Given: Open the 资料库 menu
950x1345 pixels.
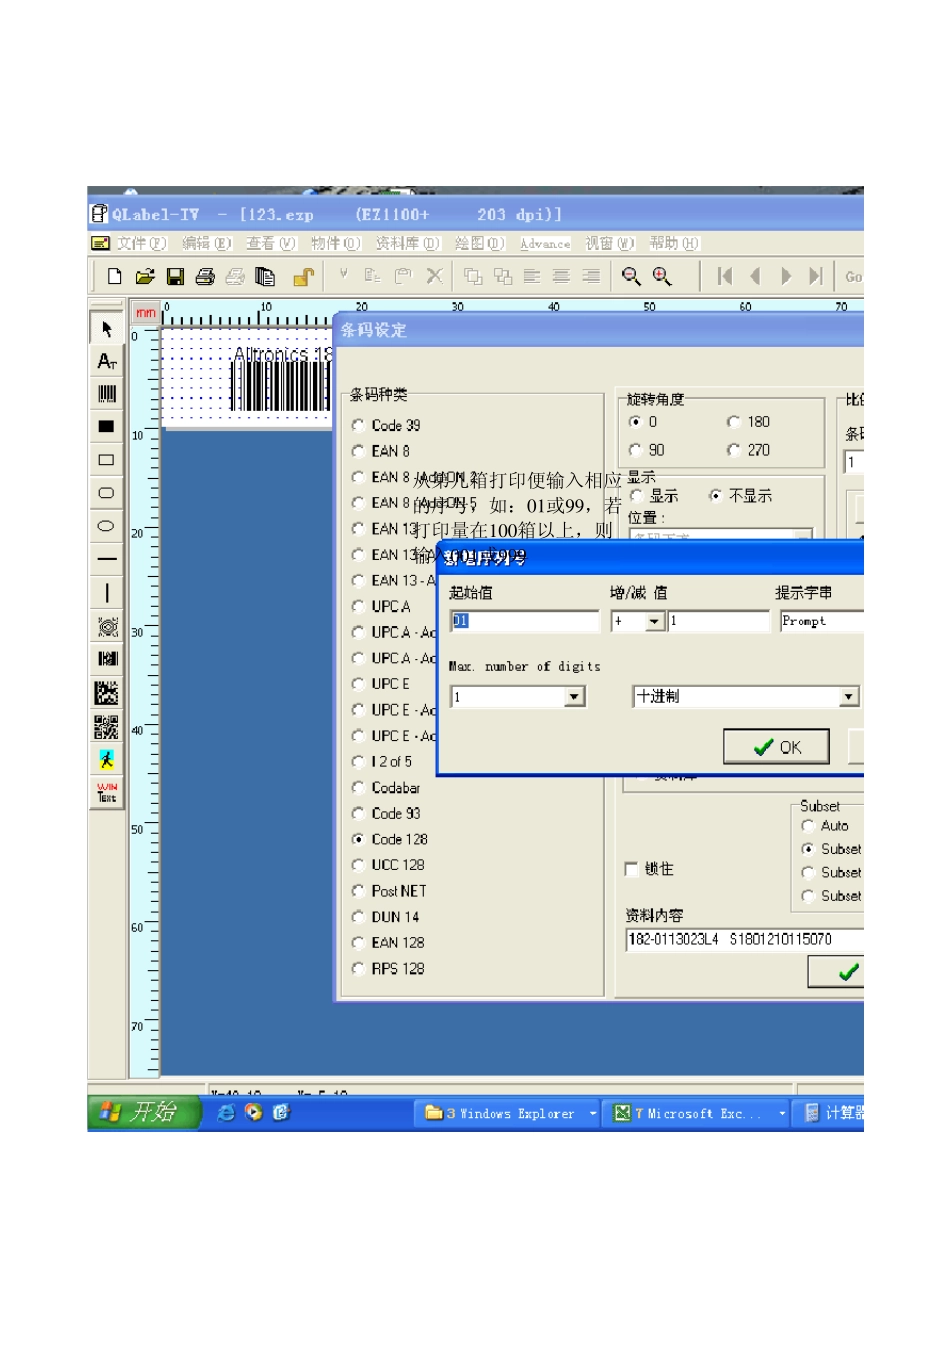Looking at the screenshot, I should pyautogui.click(x=407, y=243).
